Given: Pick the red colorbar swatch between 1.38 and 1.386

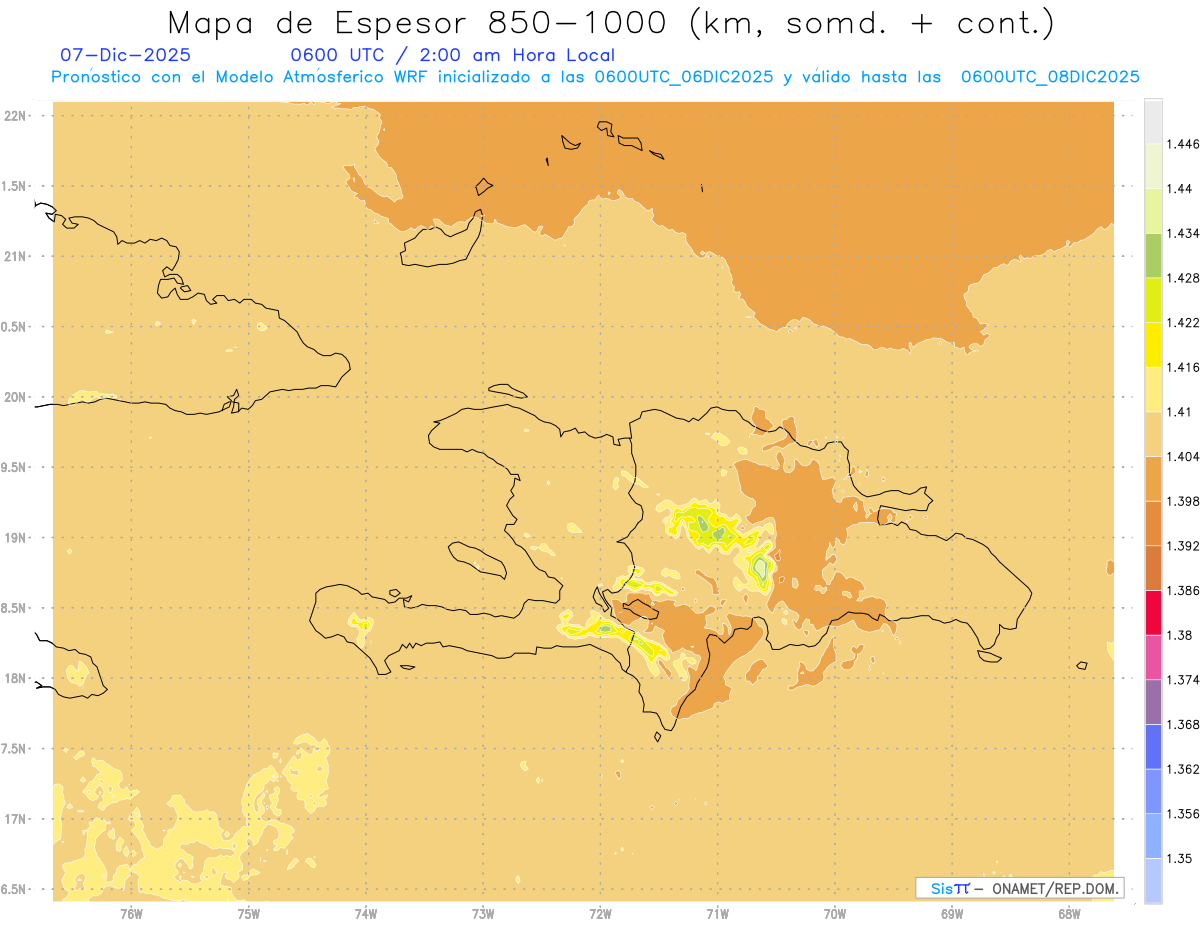Looking at the screenshot, I should click(x=1153, y=613).
